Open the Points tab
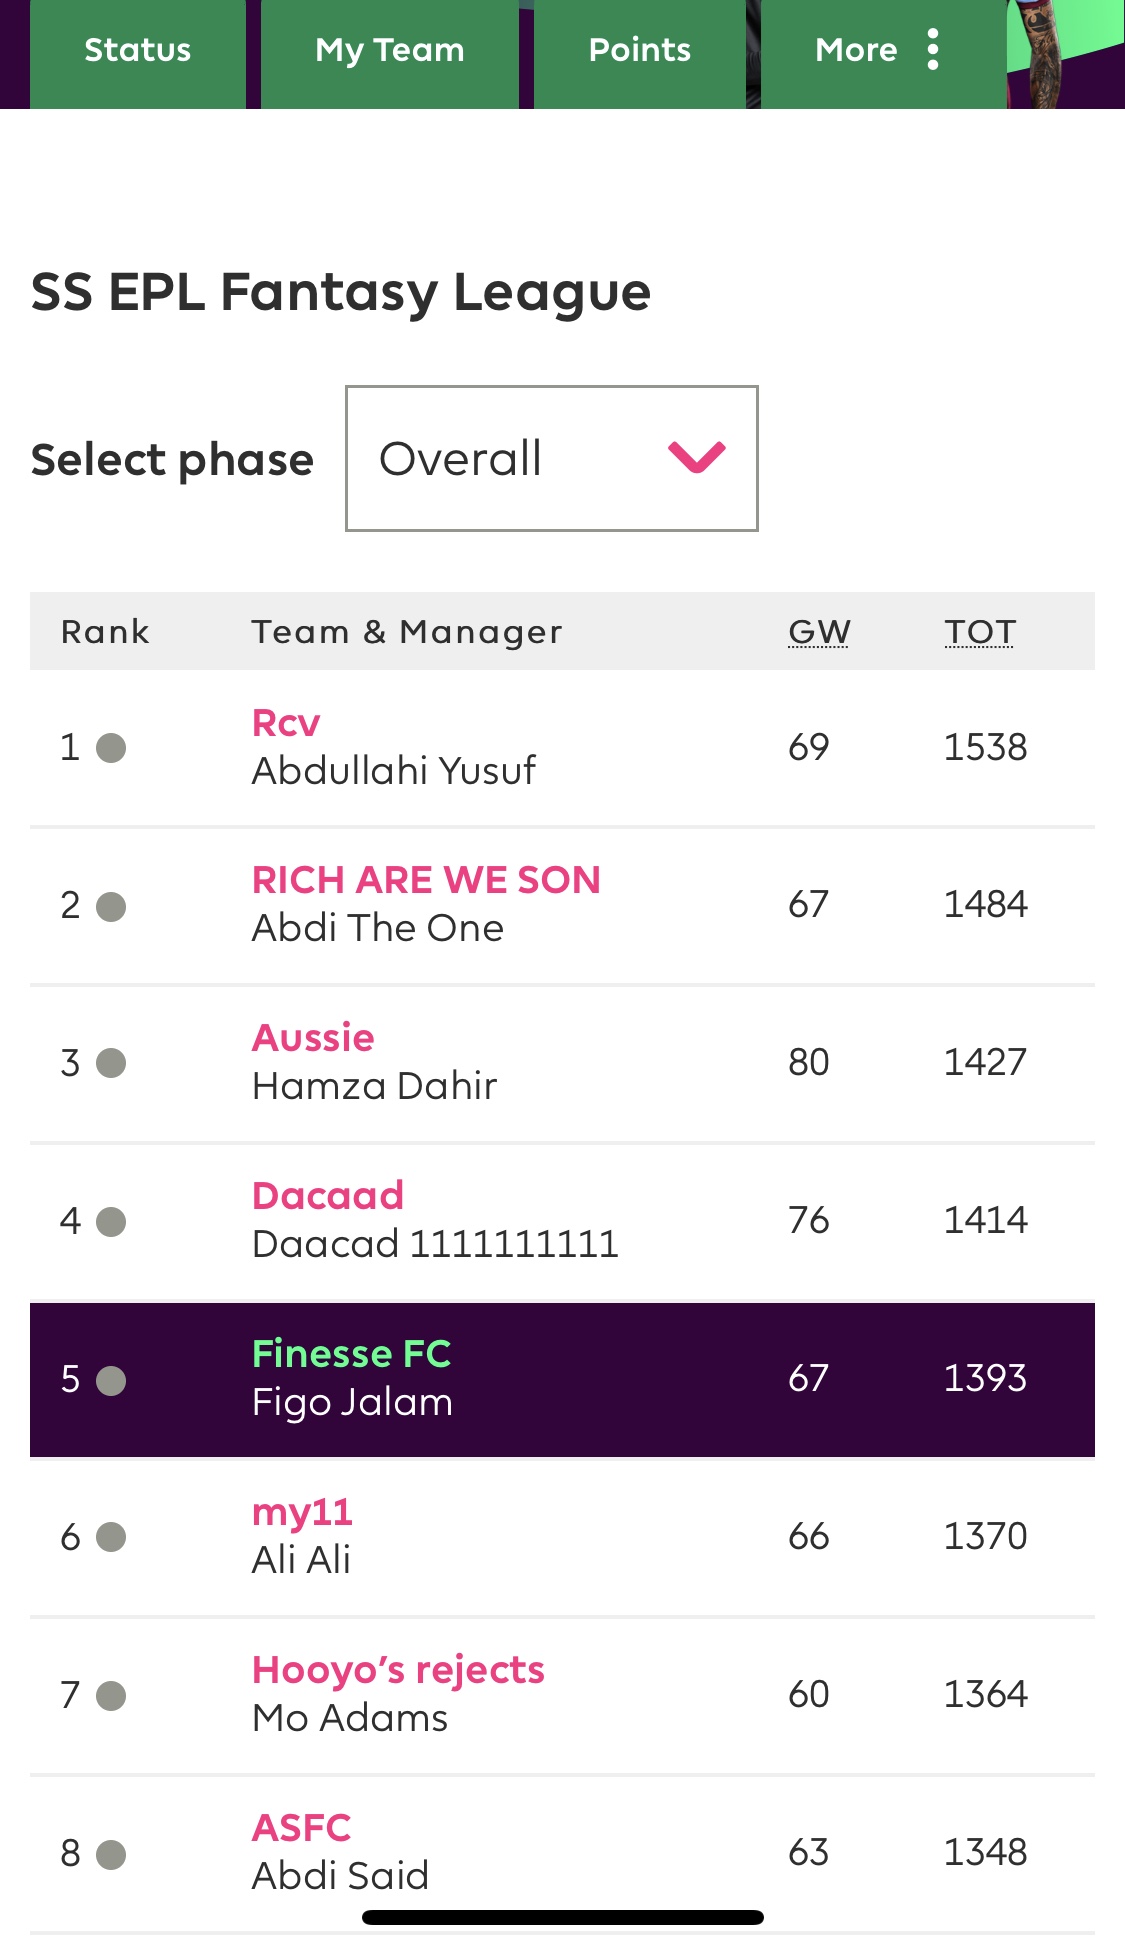Image resolution: width=1125 pixels, height=1937 pixels. coord(640,52)
